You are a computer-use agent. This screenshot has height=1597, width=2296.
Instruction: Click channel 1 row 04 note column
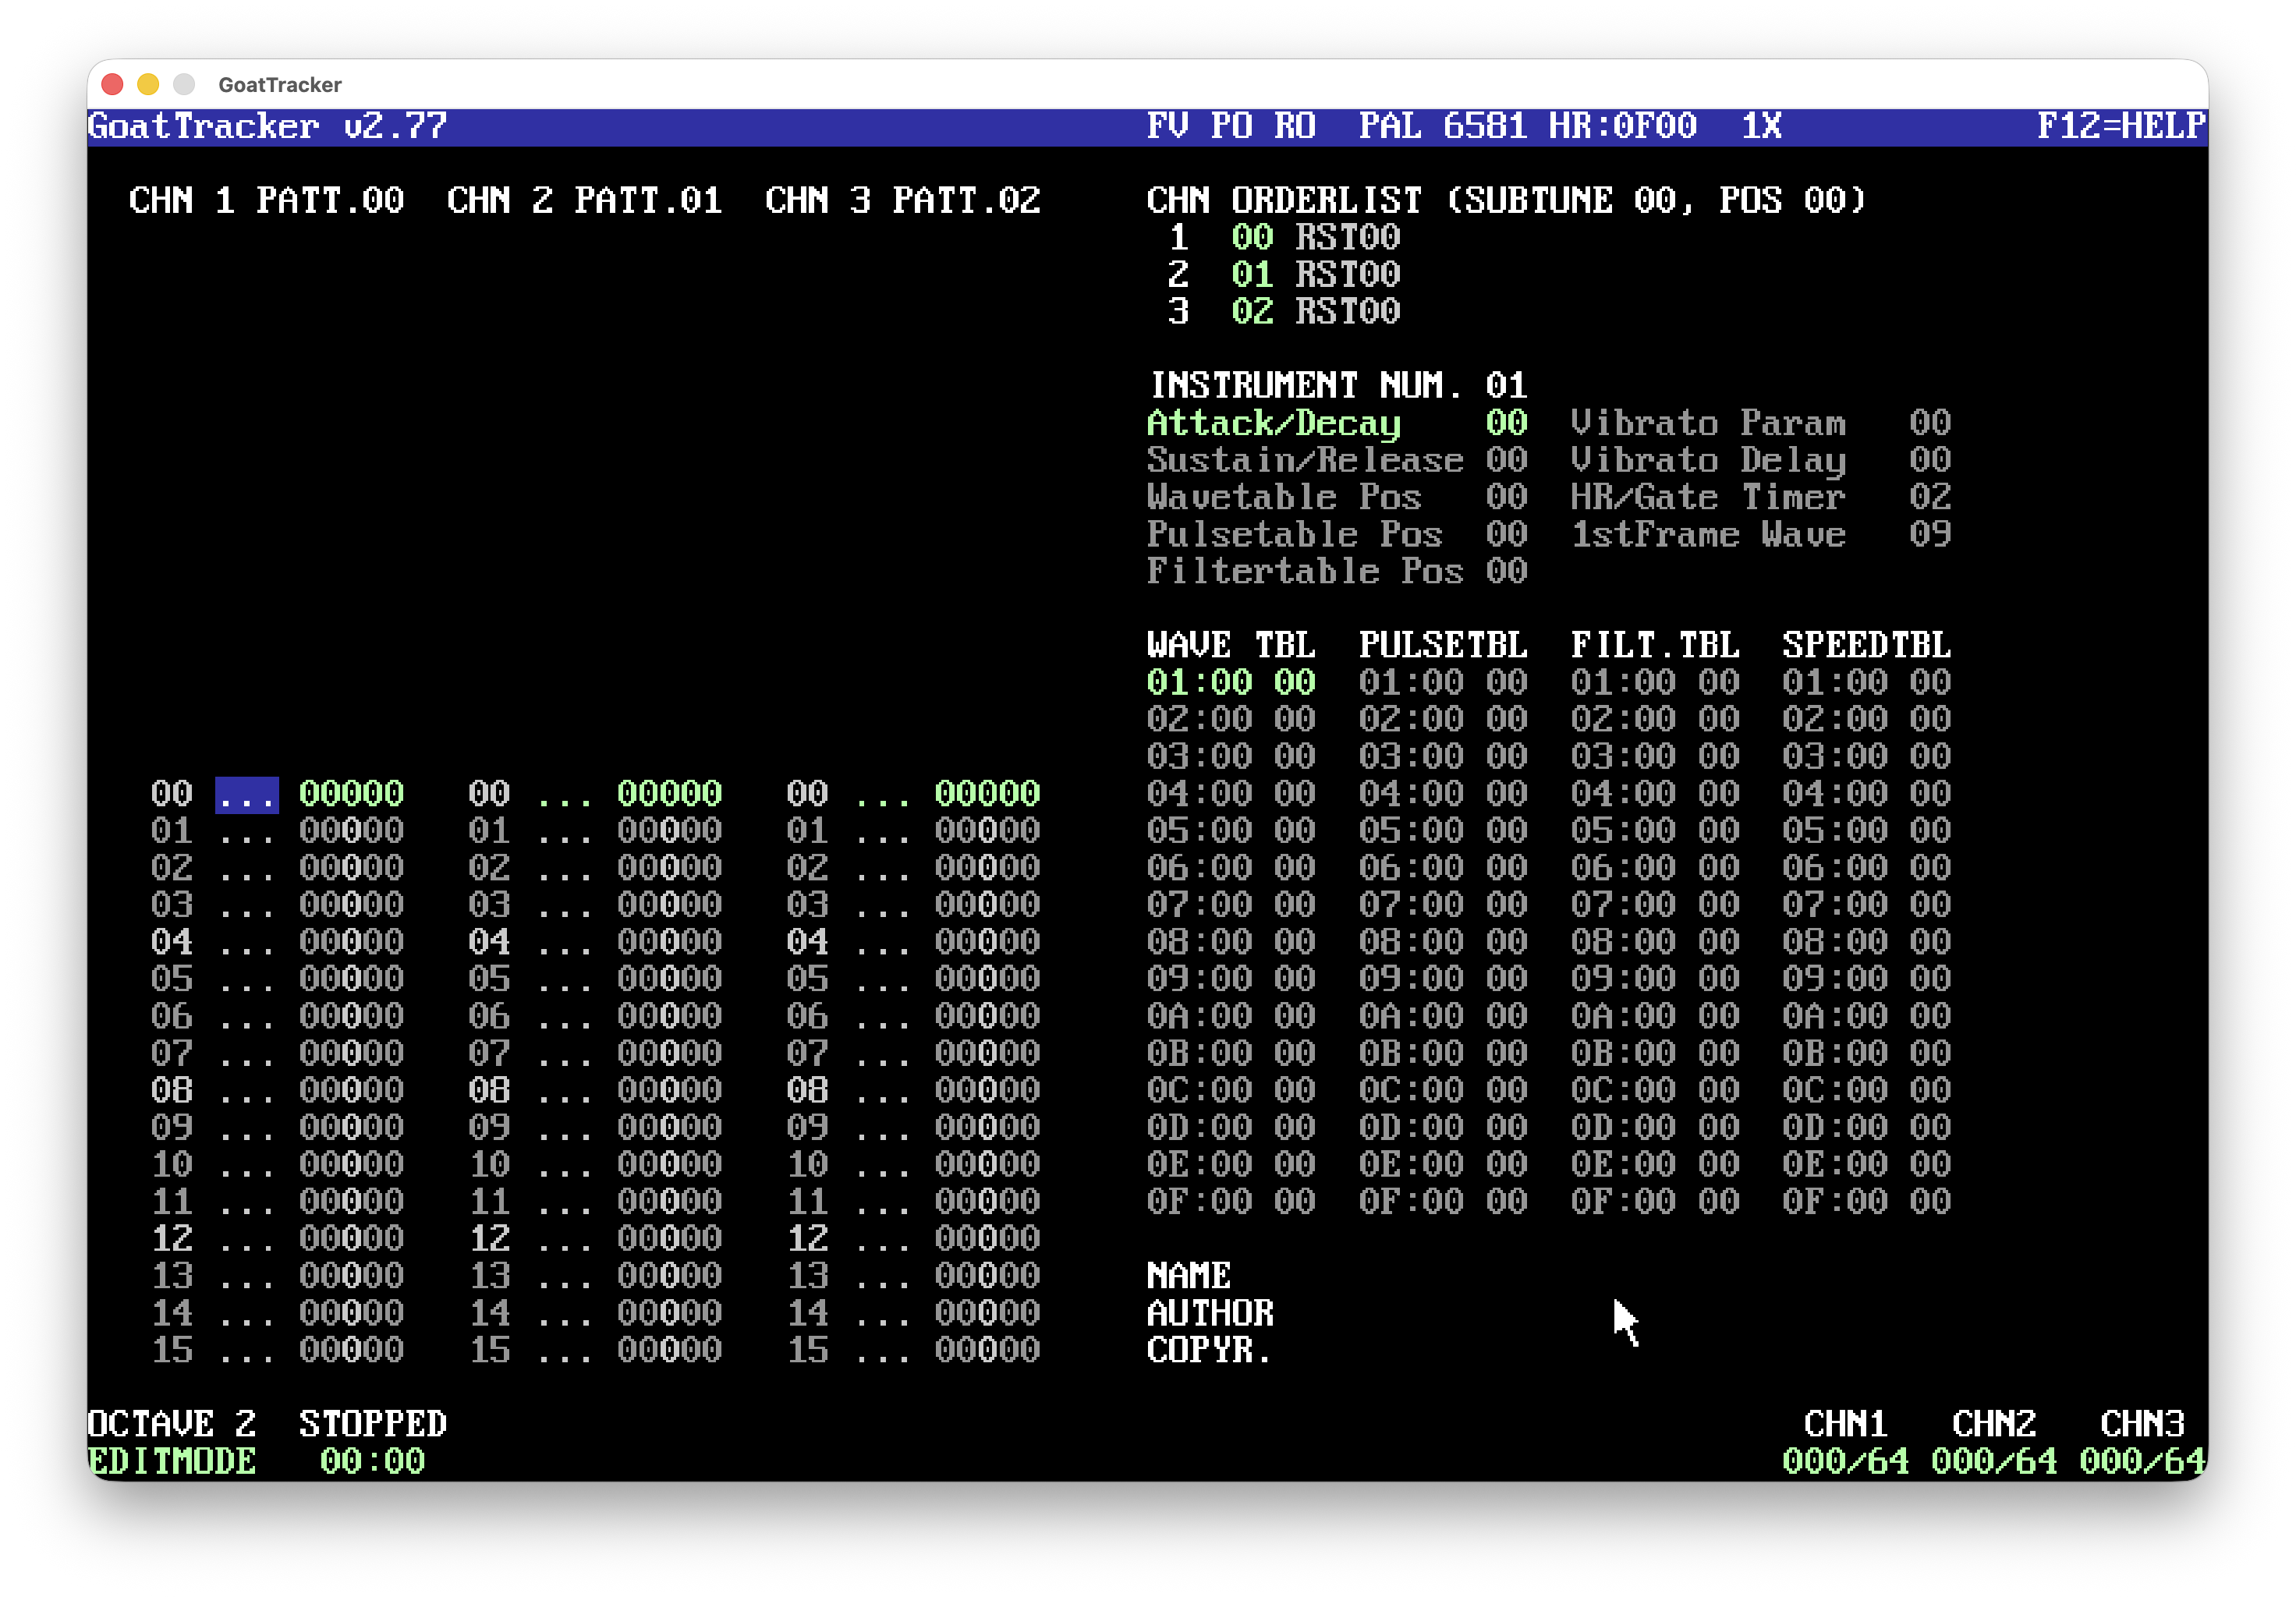(247, 942)
